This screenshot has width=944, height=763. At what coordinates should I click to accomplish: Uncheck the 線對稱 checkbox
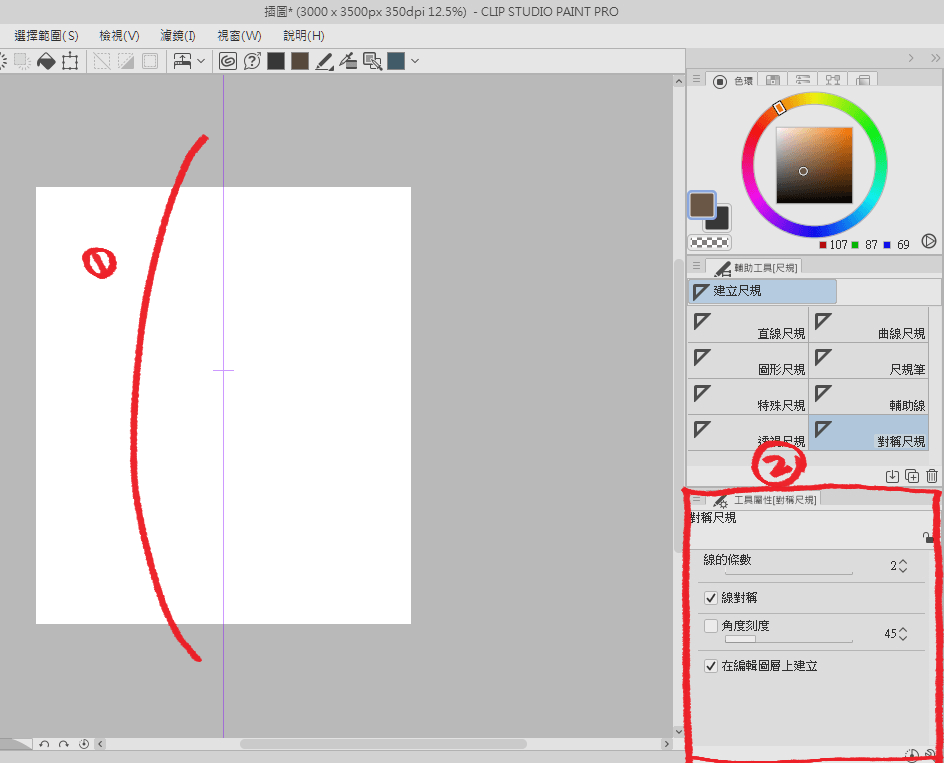click(x=712, y=597)
